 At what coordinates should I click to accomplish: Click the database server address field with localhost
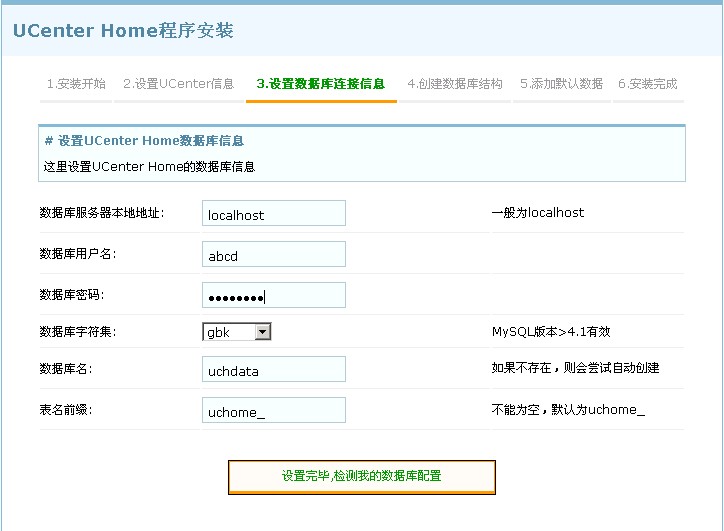[274, 213]
